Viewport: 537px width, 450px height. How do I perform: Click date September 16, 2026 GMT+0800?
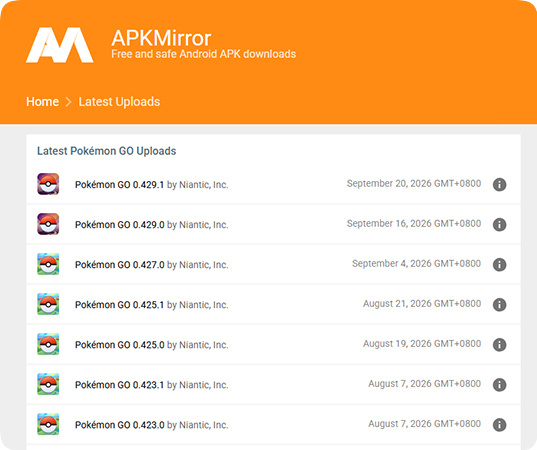tap(414, 224)
